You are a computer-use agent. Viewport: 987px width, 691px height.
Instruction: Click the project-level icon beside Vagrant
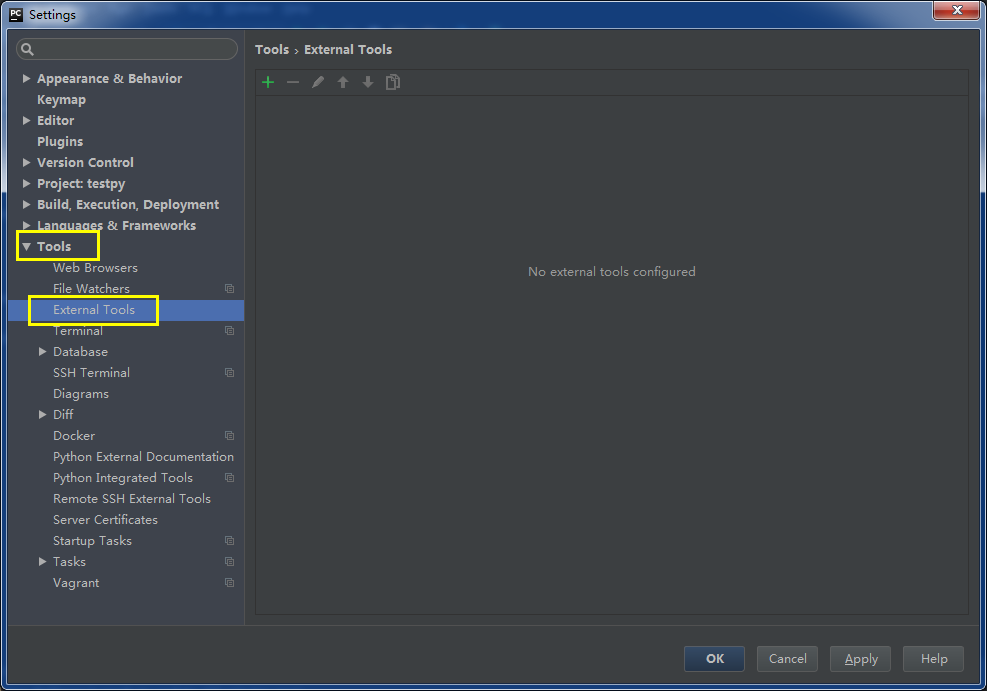tap(230, 583)
